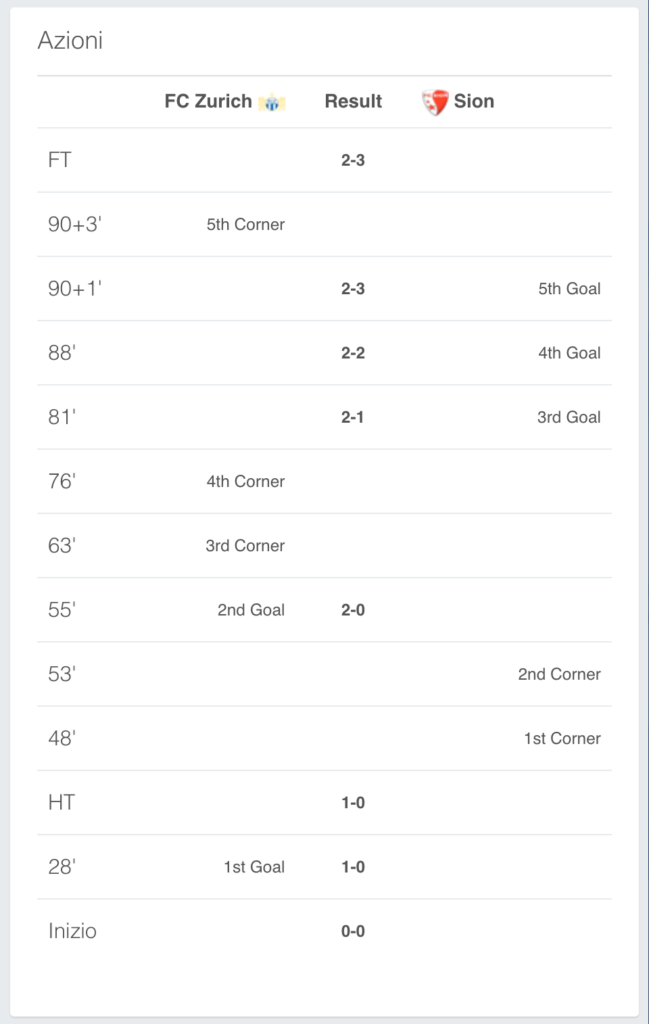
Task: Select the 5th Goal event for Sion
Action: 569,289
